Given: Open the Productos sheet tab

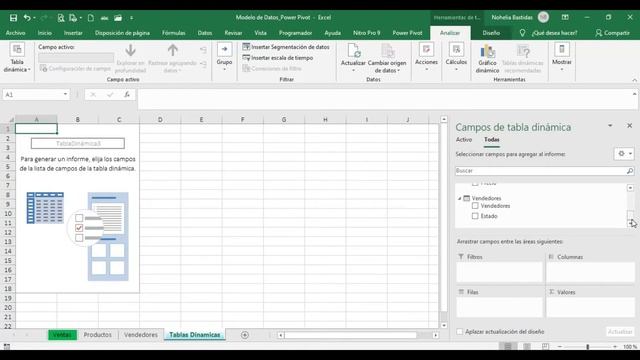Looking at the screenshot, I should 98,335.
